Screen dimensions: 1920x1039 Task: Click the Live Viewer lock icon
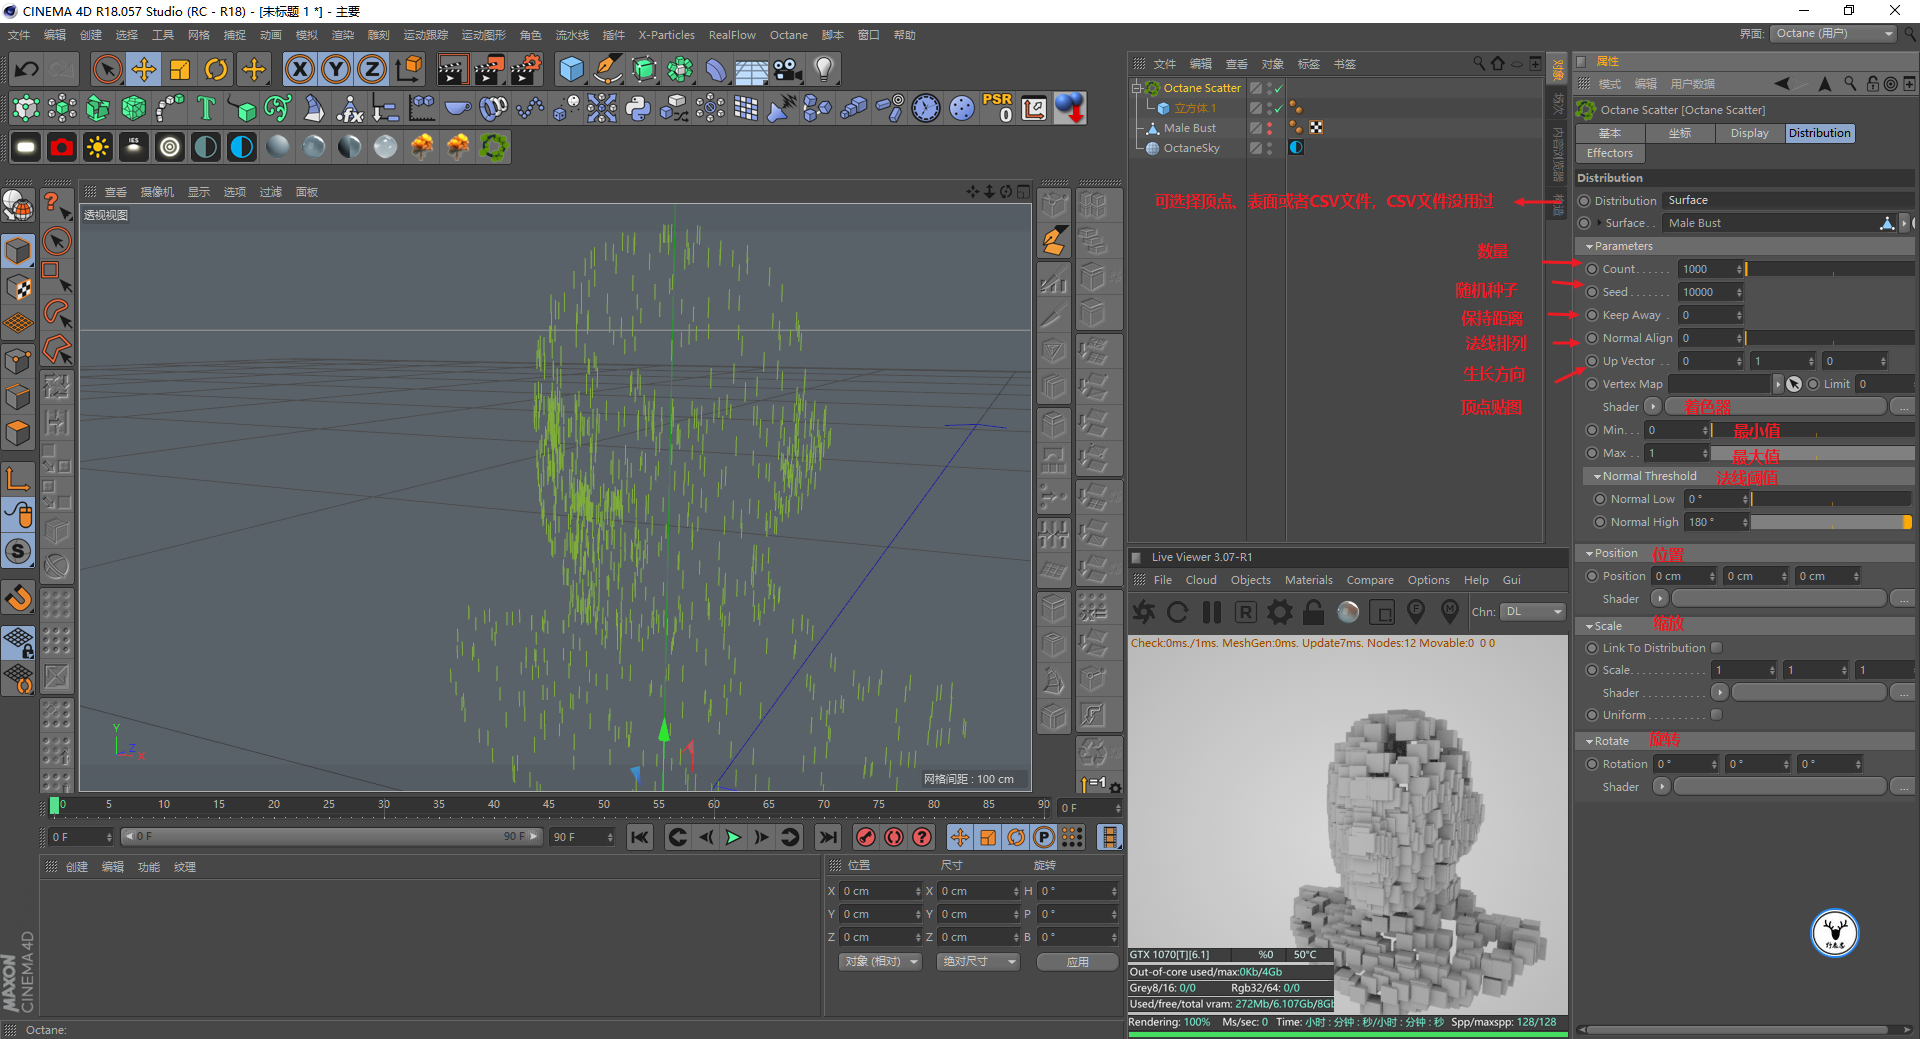pos(1314,611)
